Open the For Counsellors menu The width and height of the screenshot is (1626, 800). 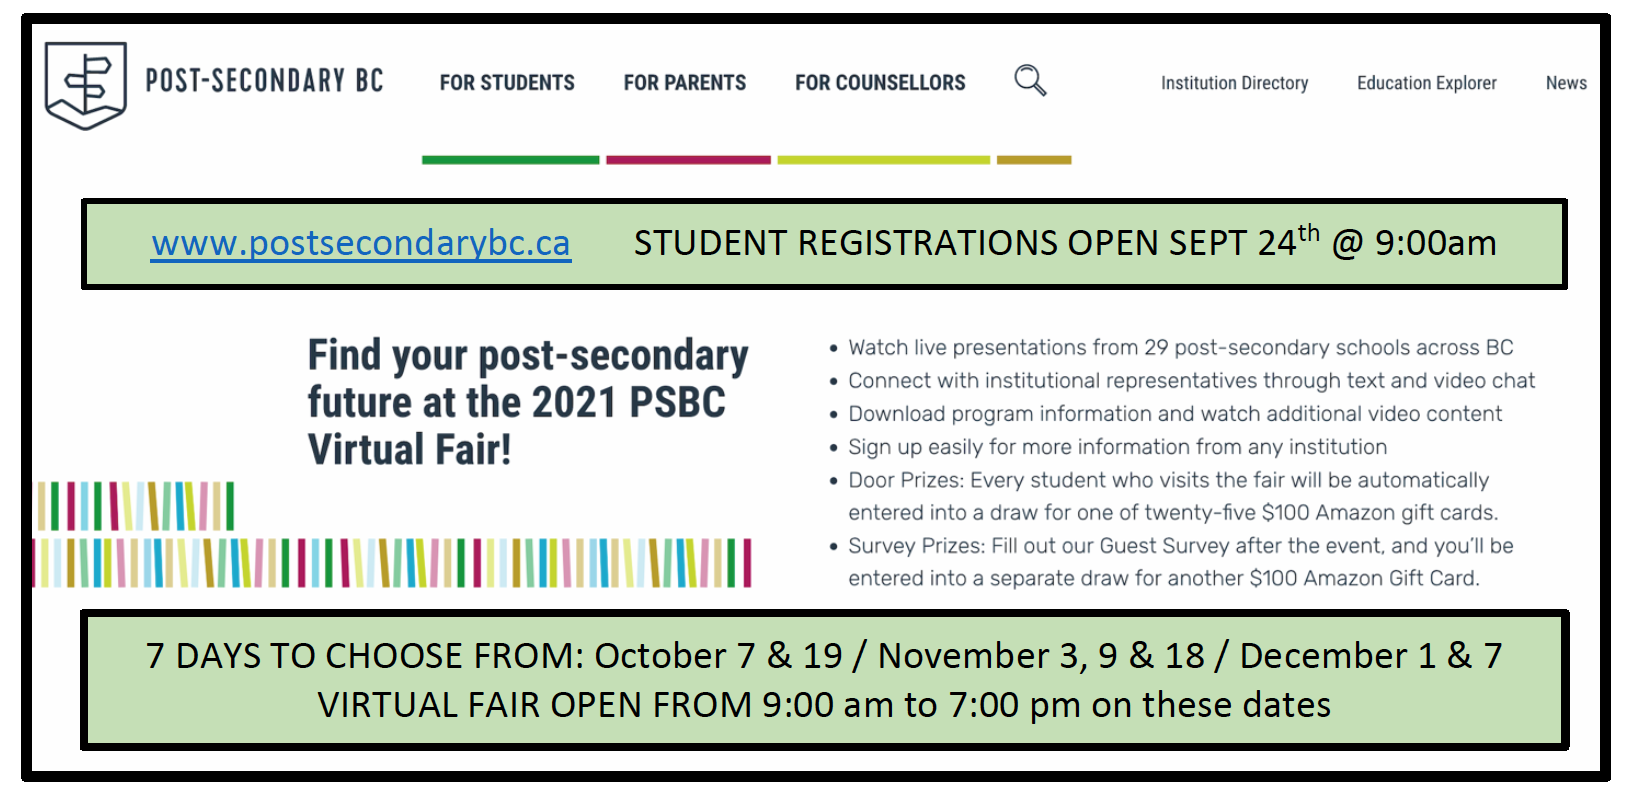pyautogui.click(x=880, y=83)
